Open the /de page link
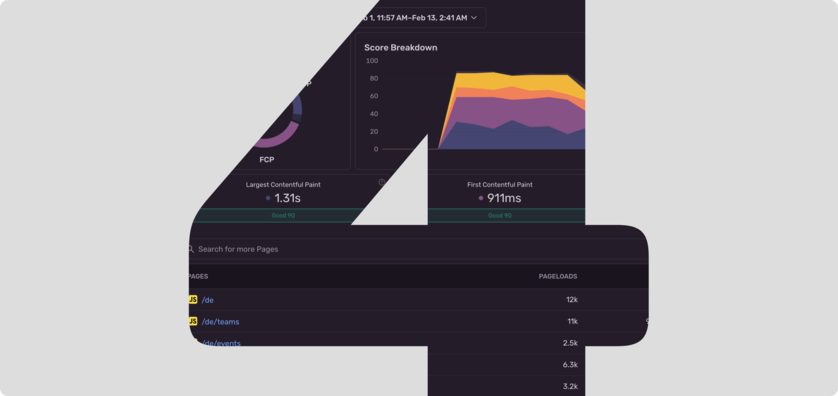 [207, 300]
